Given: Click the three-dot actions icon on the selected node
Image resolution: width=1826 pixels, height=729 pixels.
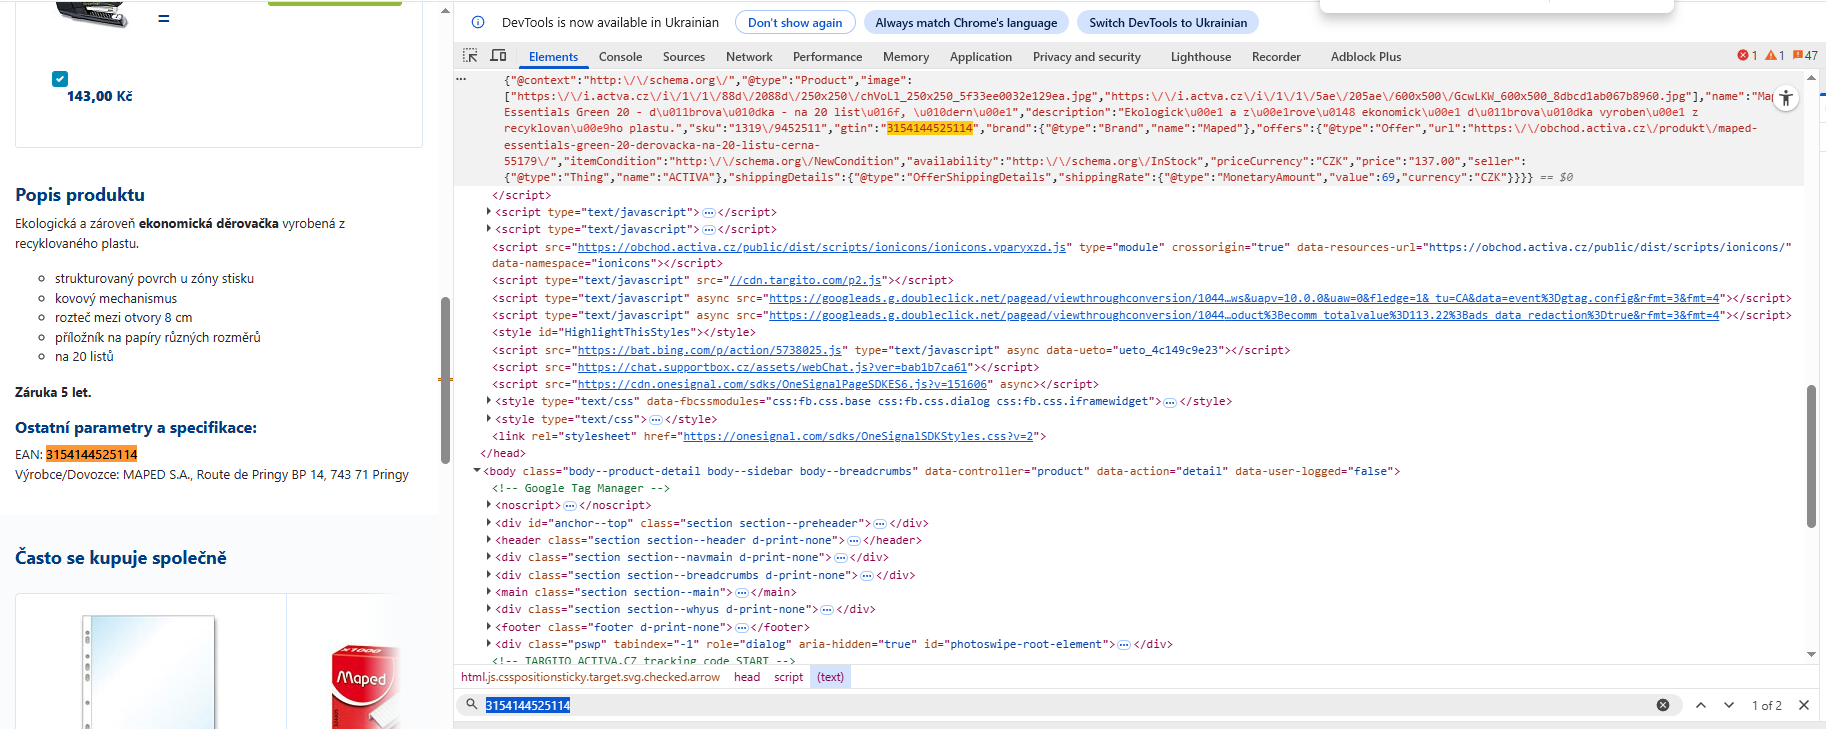Looking at the screenshot, I should point(461,79).
